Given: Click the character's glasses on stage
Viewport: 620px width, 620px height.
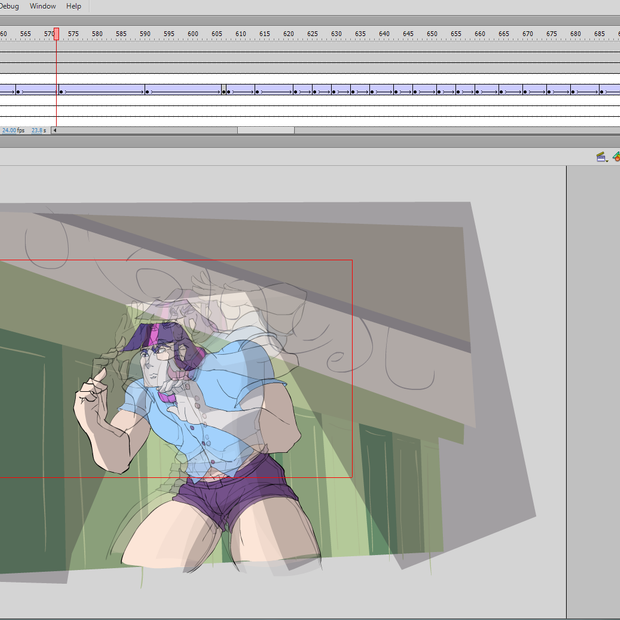Looking at the screenshot, I should (x=158, y=352).
